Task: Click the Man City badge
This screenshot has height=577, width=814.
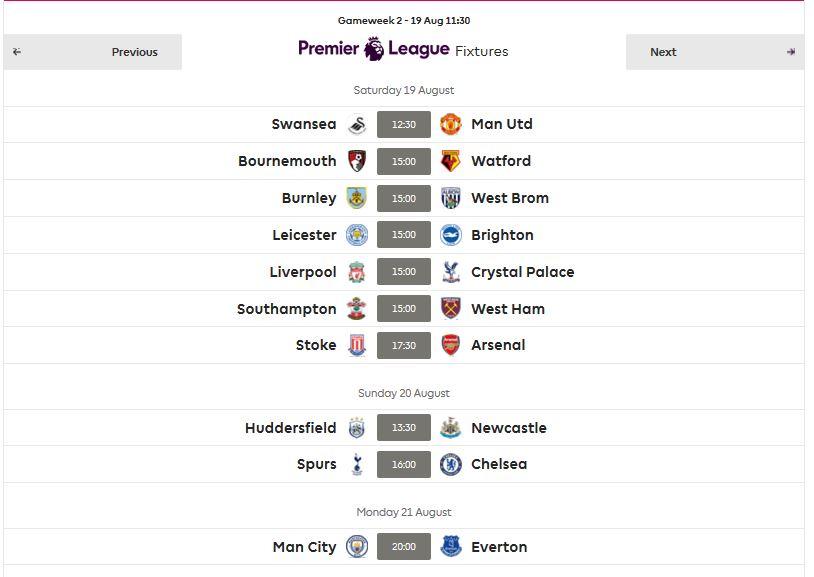Action: pos(357,547)
